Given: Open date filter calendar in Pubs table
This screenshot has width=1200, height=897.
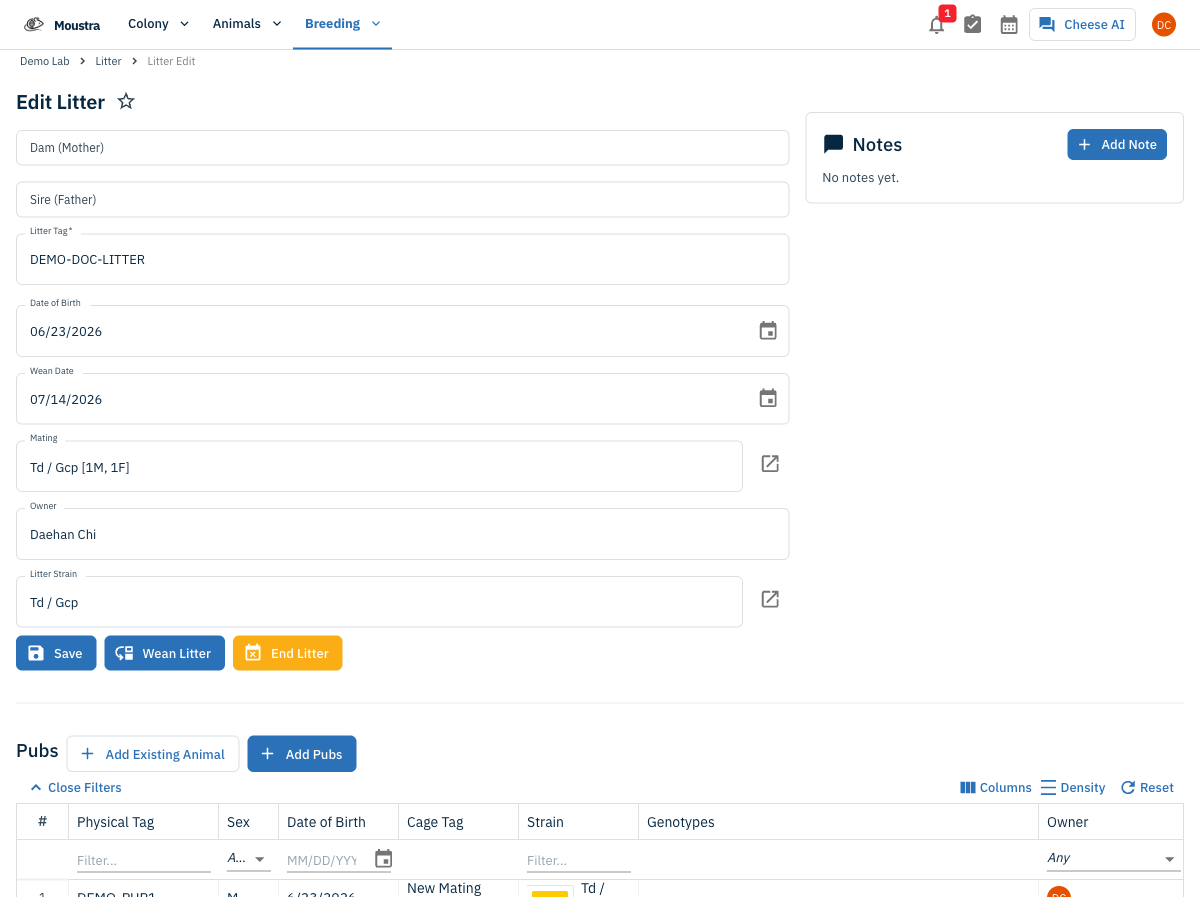Looking at the screenshot, I should (383, 859).
